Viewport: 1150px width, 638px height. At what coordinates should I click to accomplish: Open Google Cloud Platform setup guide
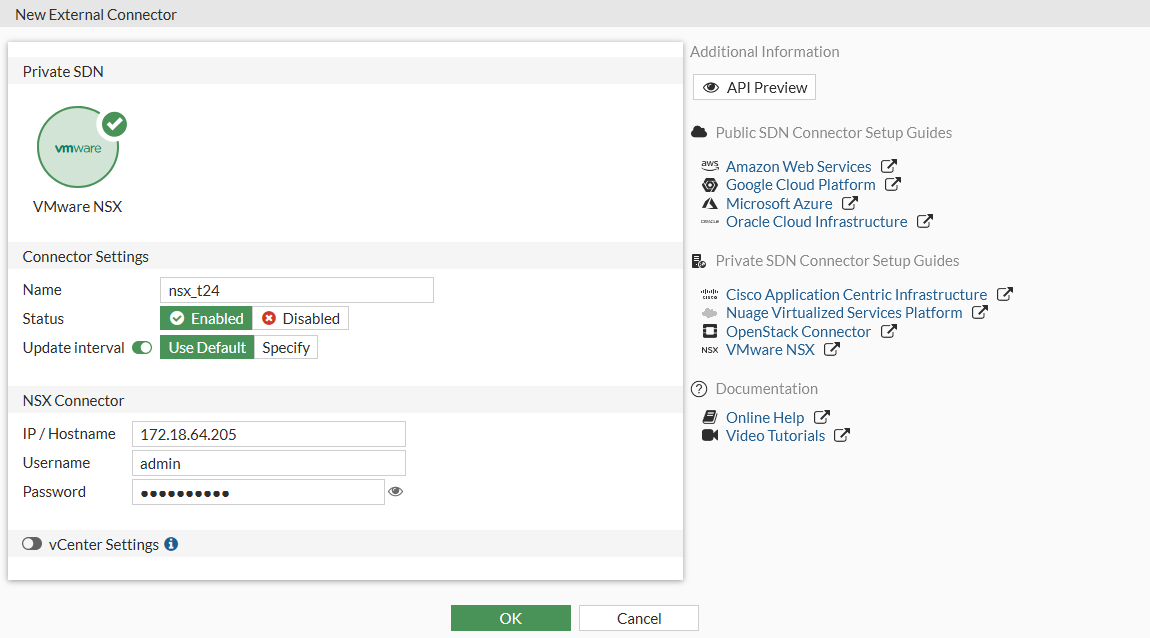tap(800, 185)
